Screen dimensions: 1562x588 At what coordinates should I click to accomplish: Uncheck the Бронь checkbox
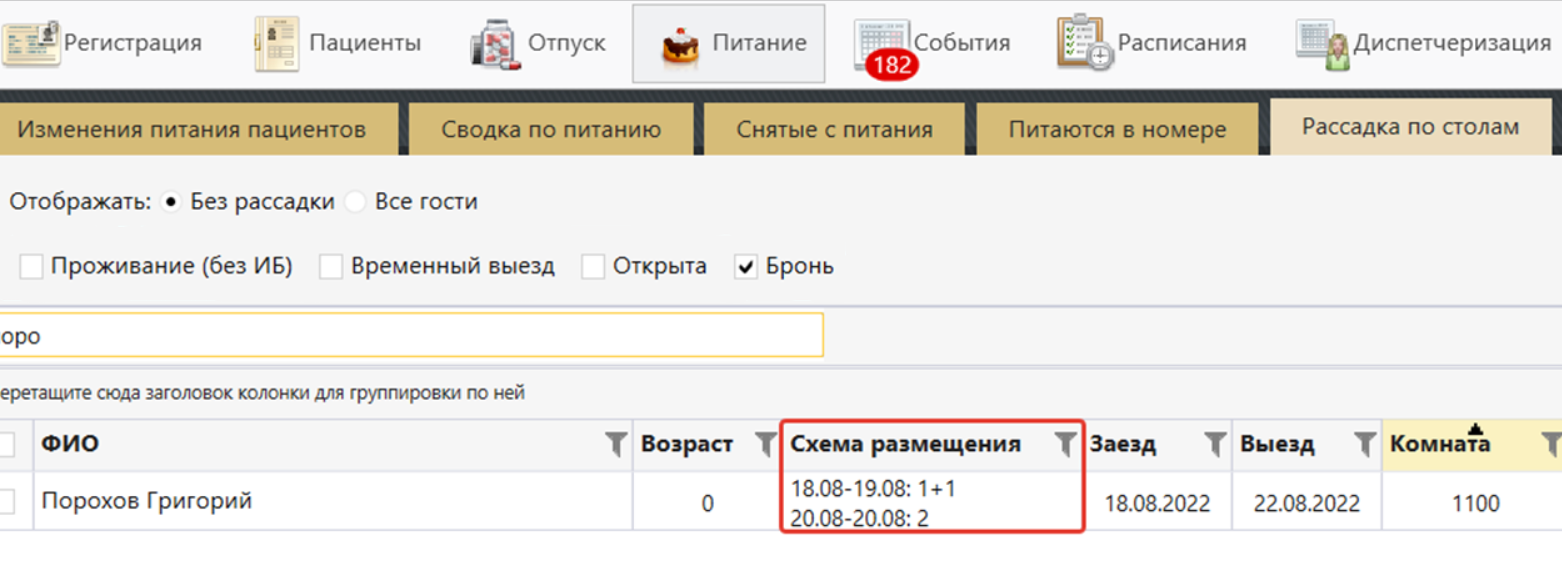746,267
